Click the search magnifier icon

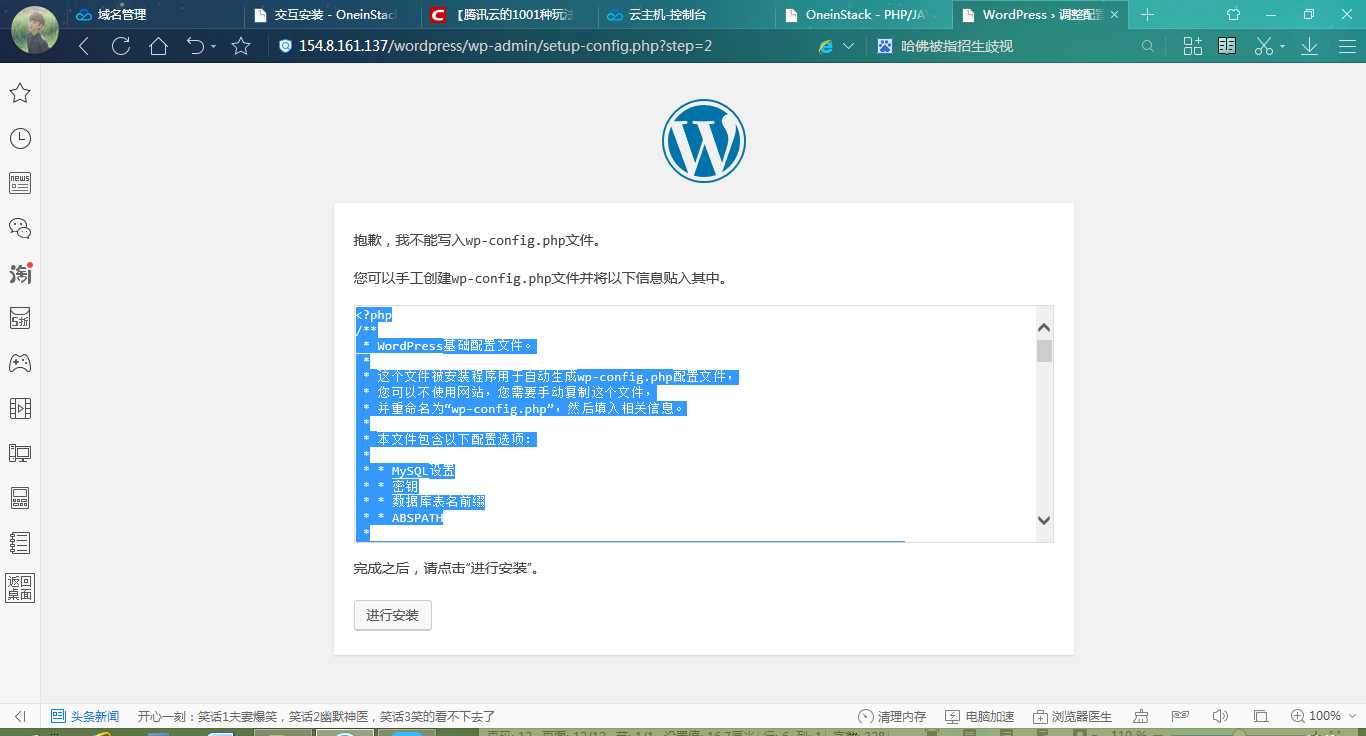tap(1148, 46)
